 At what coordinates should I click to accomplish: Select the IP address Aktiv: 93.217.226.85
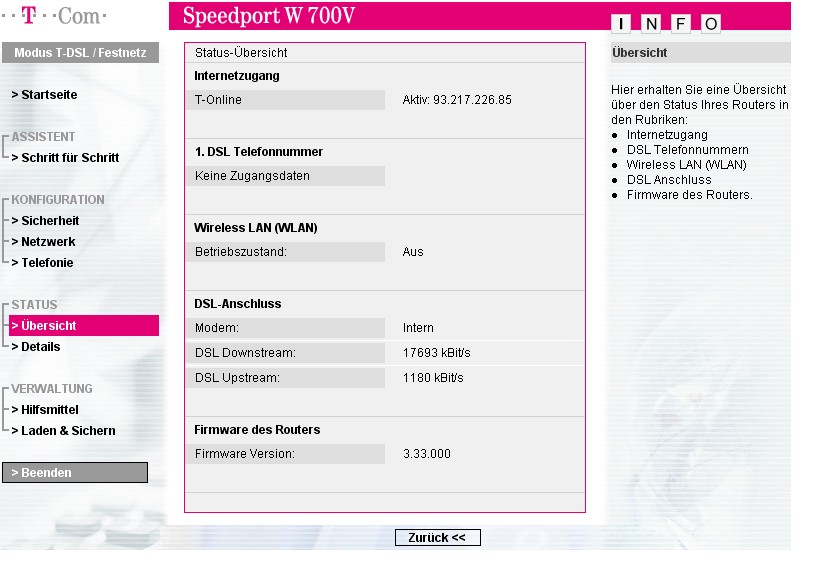(x=457, y=99)
